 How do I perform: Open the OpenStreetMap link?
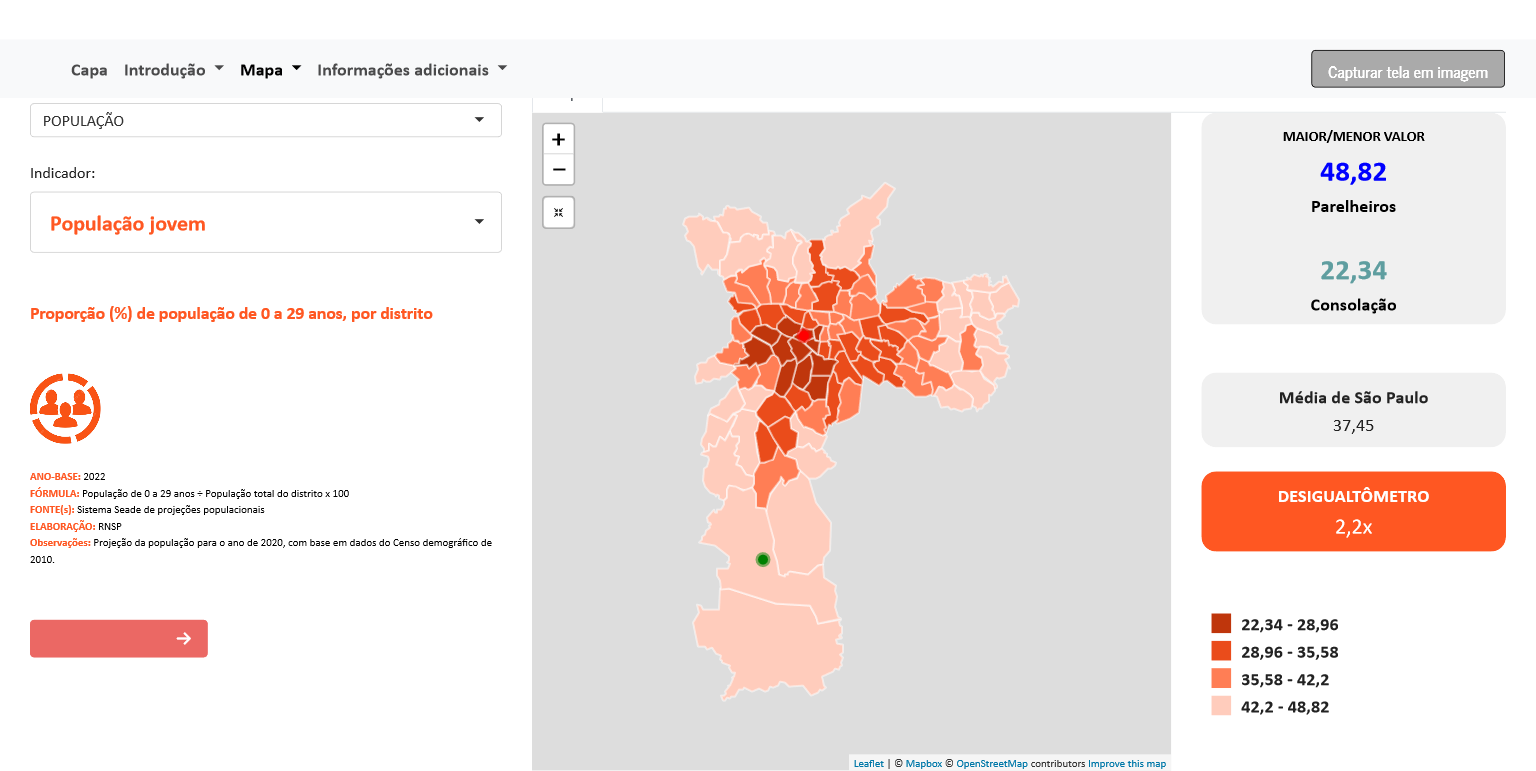coord(991,764)
